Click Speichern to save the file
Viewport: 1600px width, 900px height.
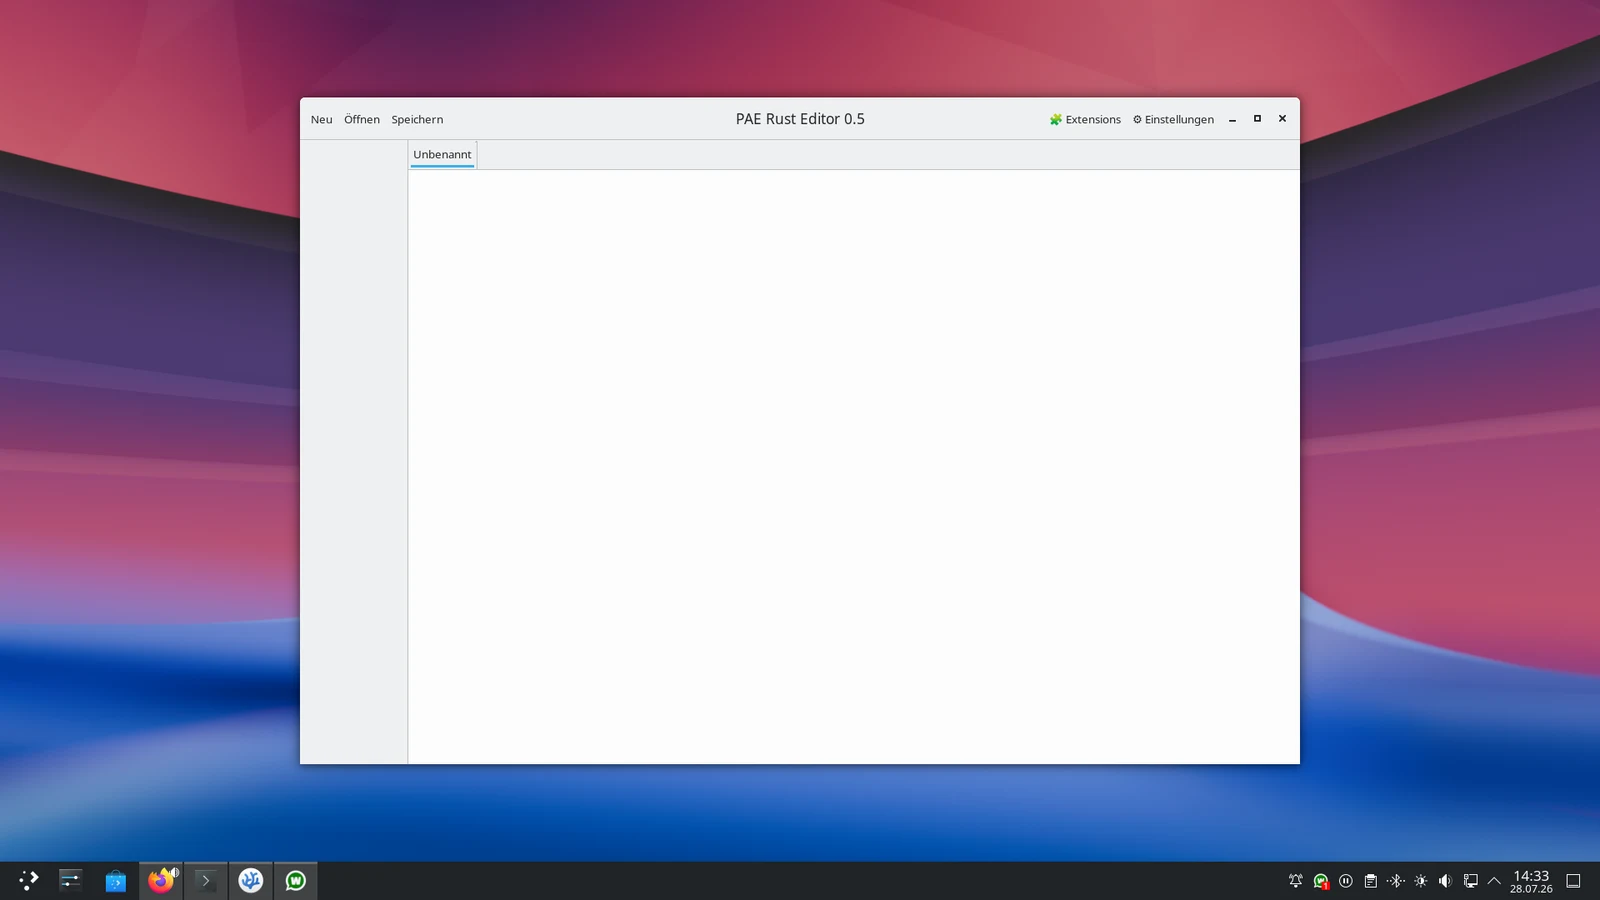coord(417,119)
